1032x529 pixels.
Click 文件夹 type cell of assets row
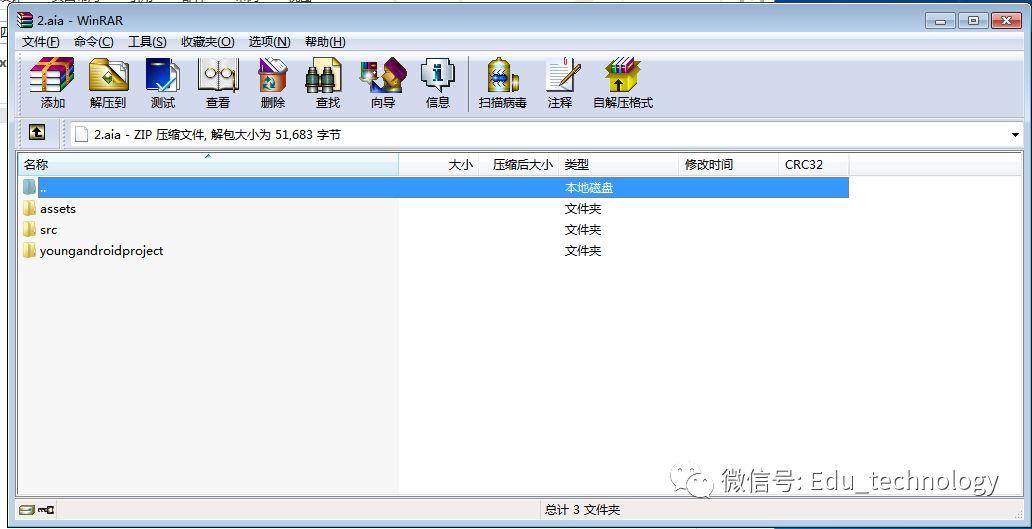point(583,209)
